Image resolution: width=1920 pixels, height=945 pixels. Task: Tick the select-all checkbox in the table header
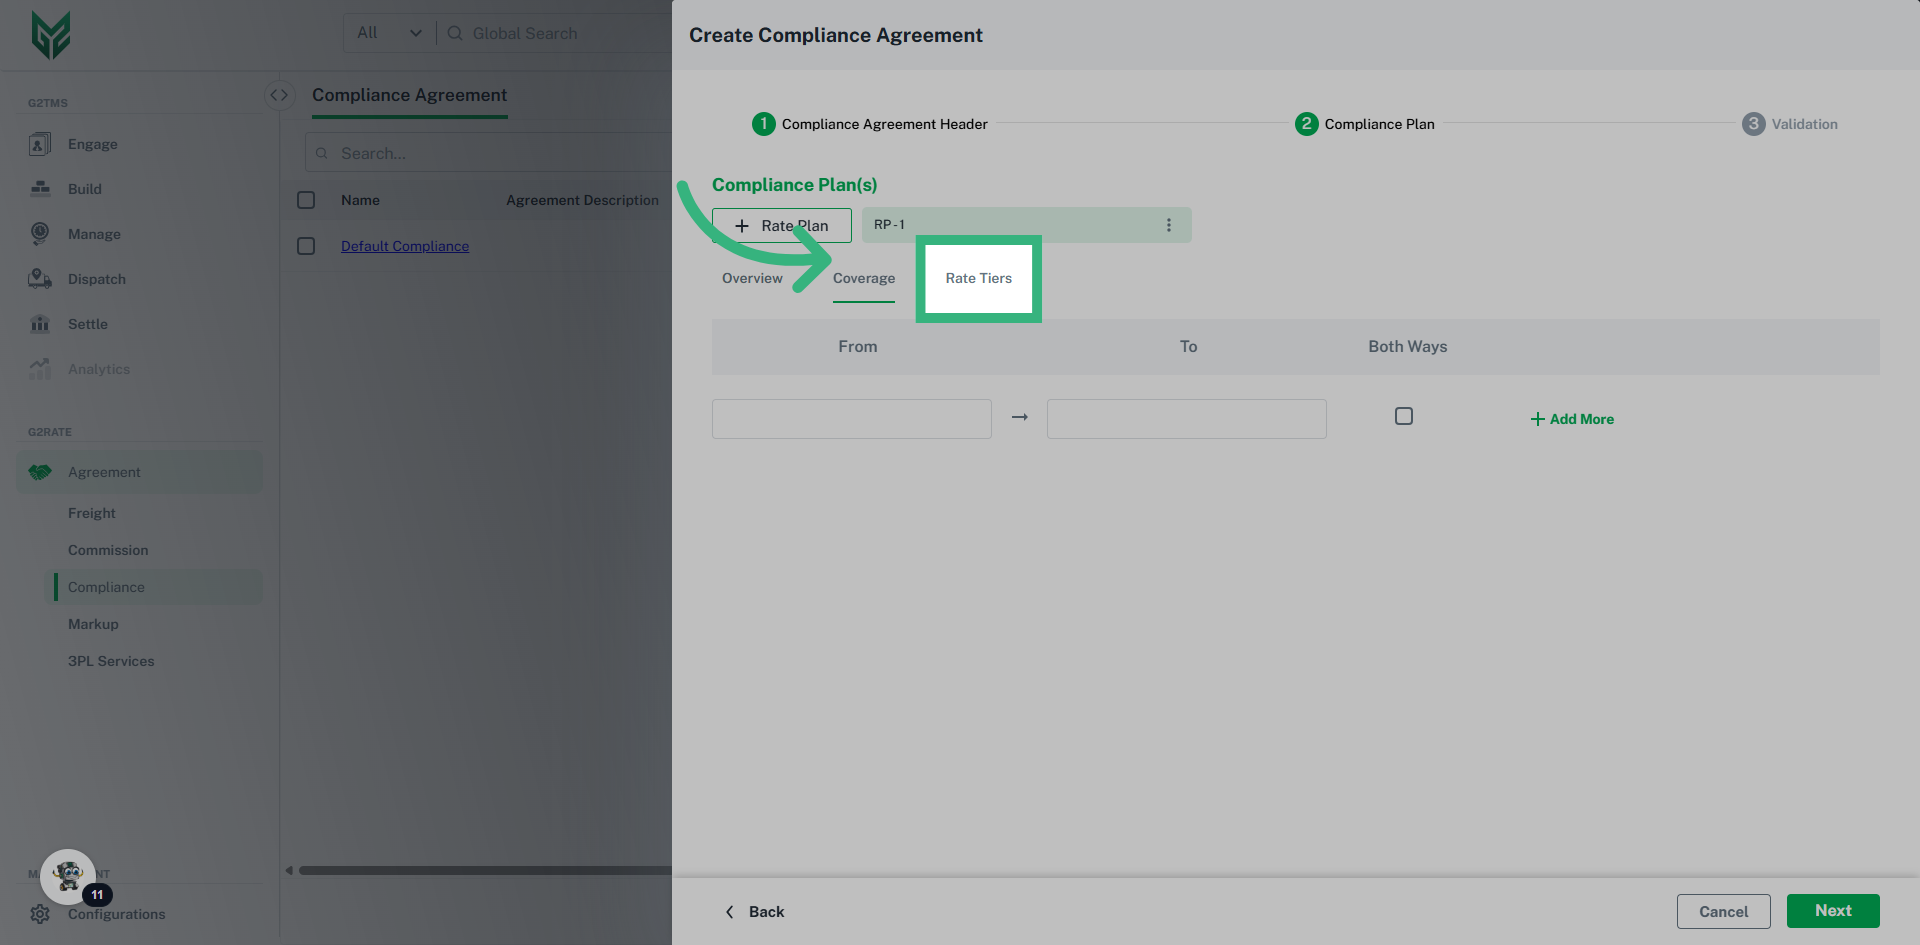pos(306,200)
